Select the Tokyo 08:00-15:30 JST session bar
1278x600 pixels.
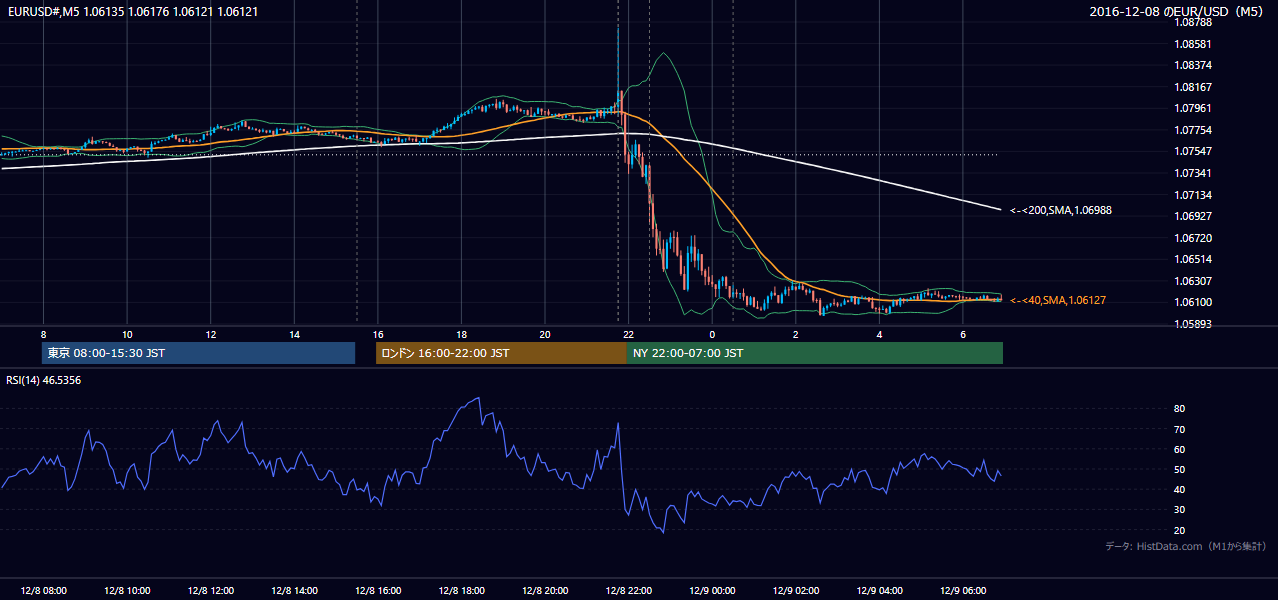click(199, 353)
